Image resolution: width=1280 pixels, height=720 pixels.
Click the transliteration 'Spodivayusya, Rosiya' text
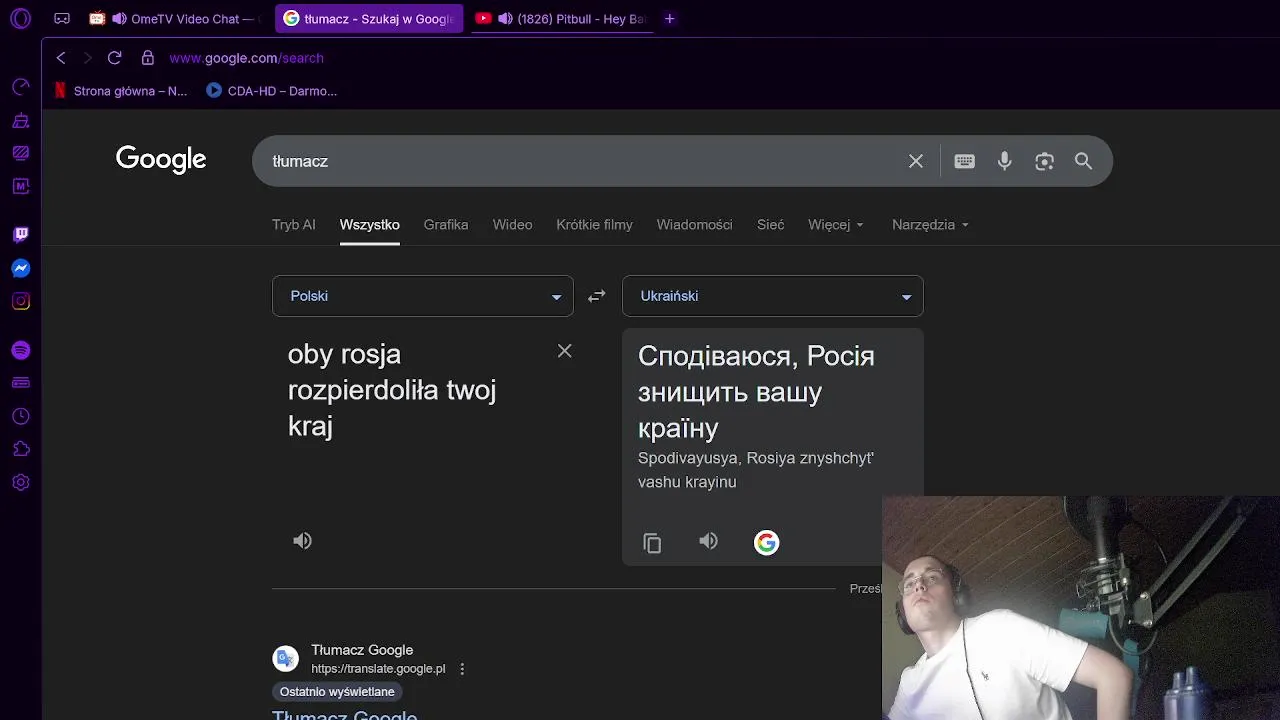point(756,470)
